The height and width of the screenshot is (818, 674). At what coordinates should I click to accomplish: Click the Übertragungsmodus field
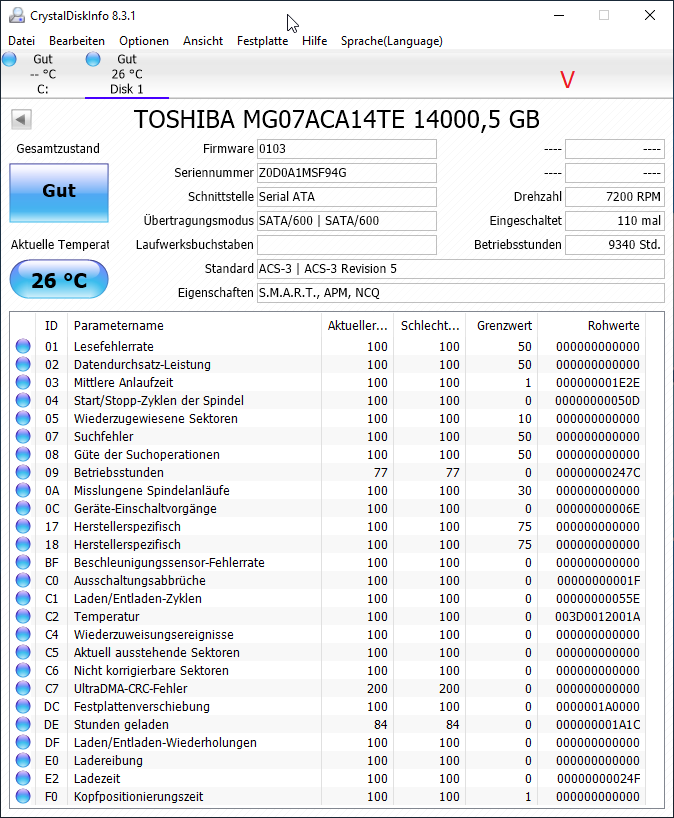point(347,221)
